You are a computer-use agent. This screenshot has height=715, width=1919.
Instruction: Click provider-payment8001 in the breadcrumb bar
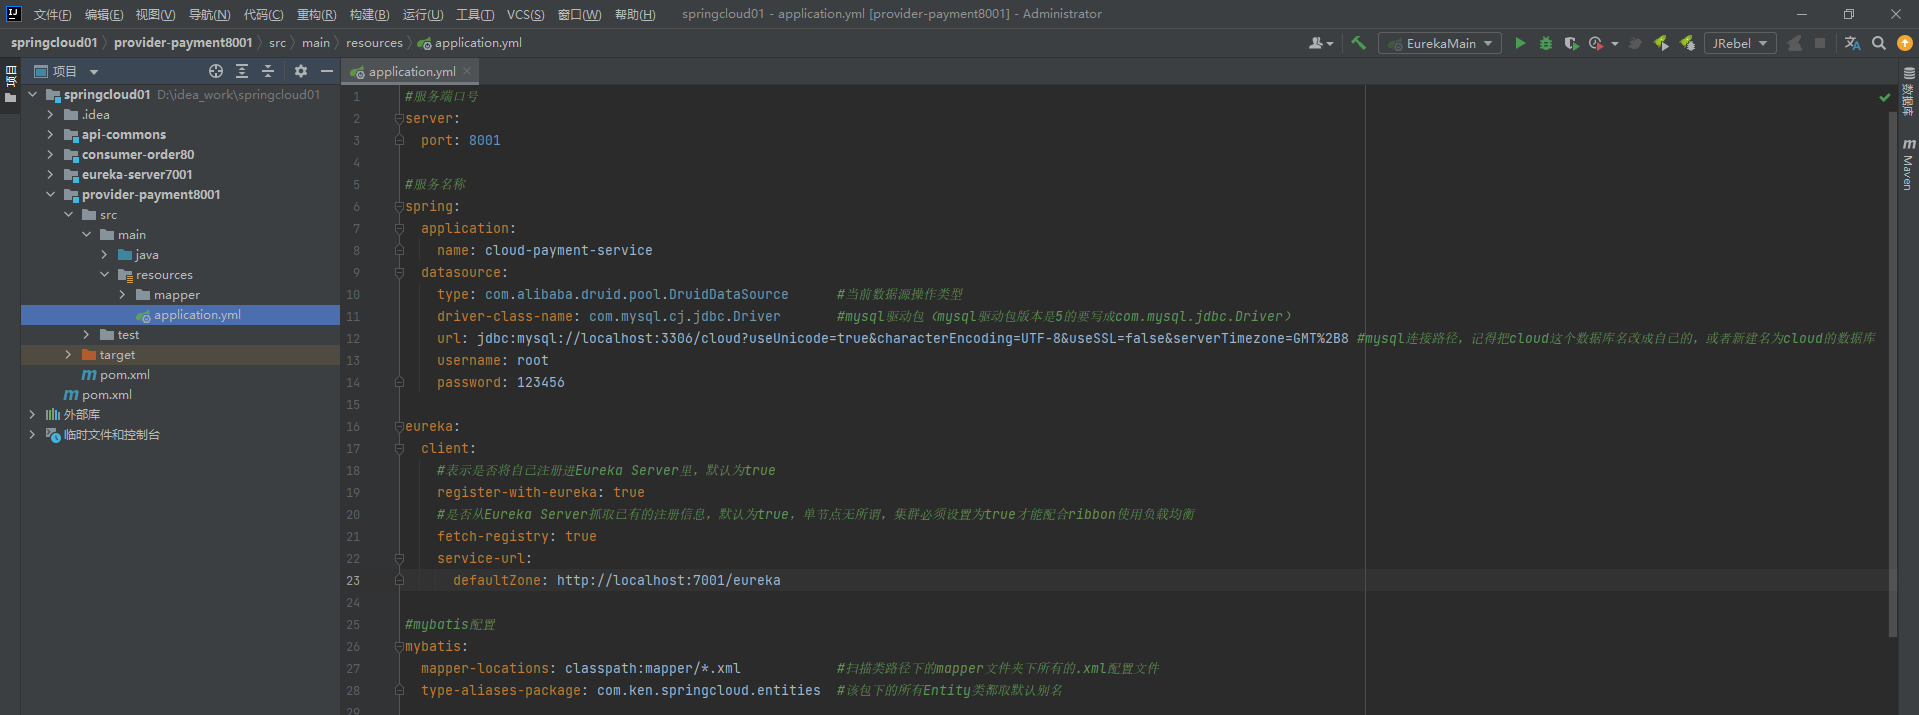pos(183,43)
